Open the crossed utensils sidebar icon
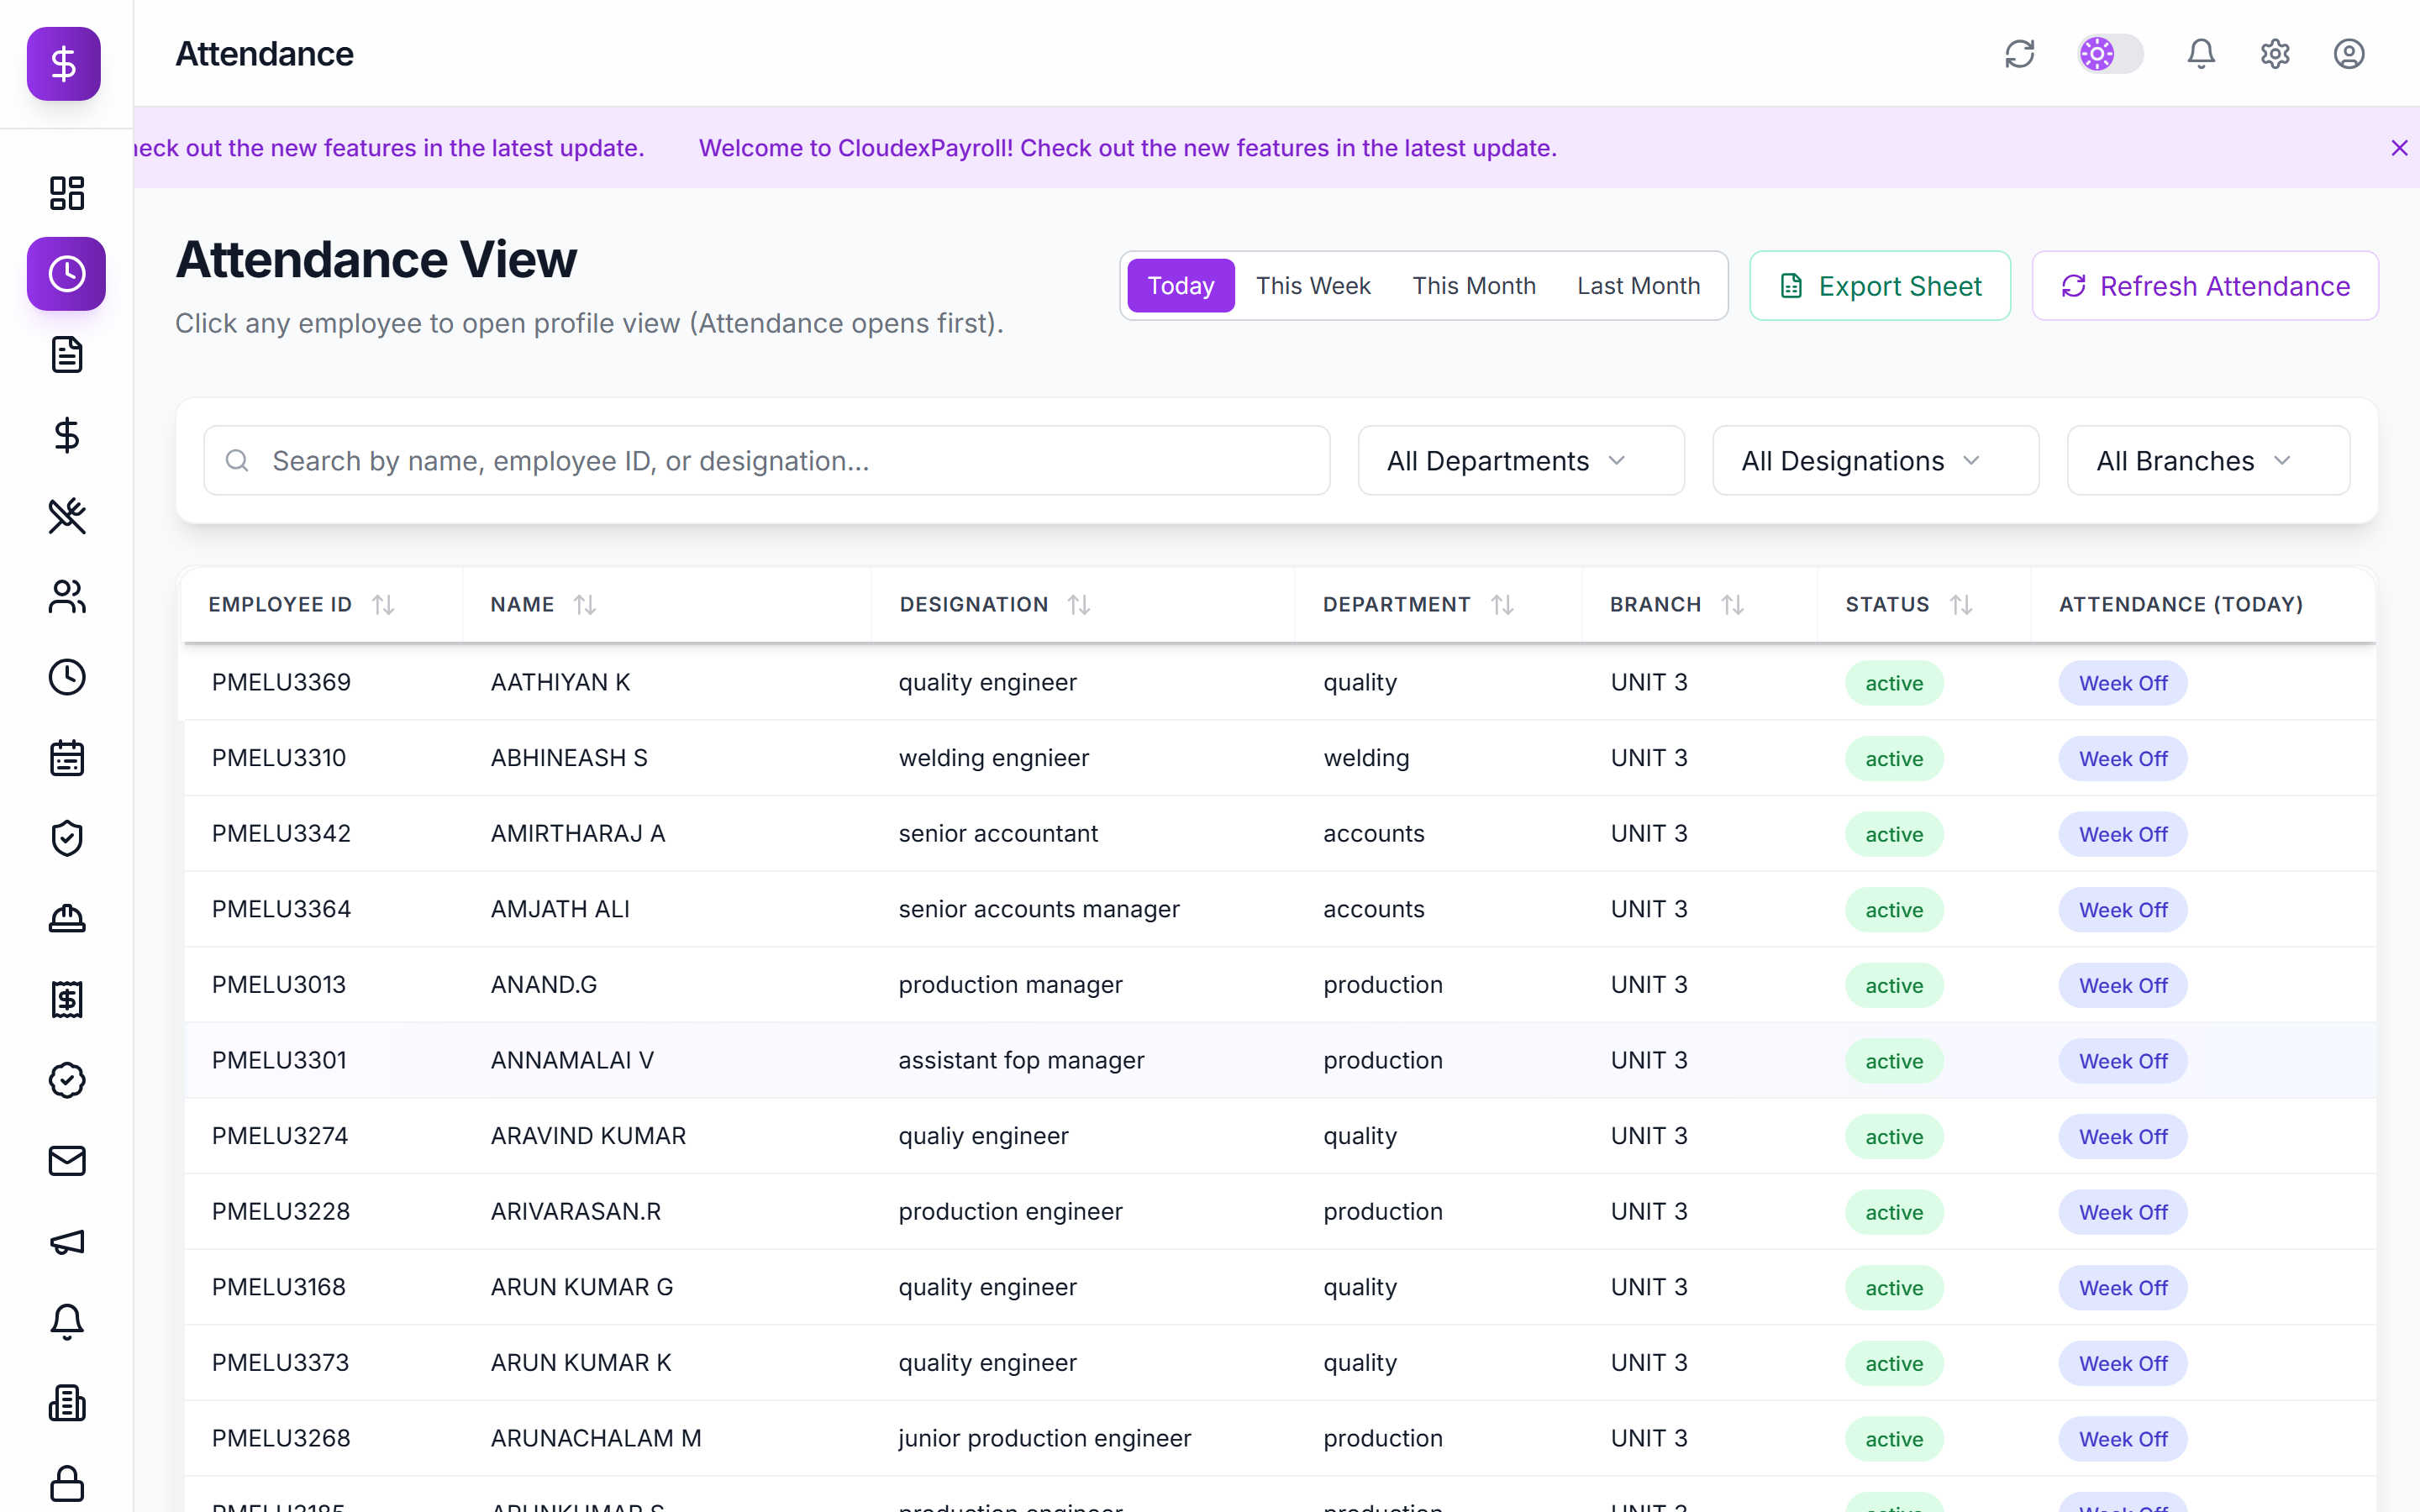Viewport: 2420px width, 1512px height. coord(67,516)
